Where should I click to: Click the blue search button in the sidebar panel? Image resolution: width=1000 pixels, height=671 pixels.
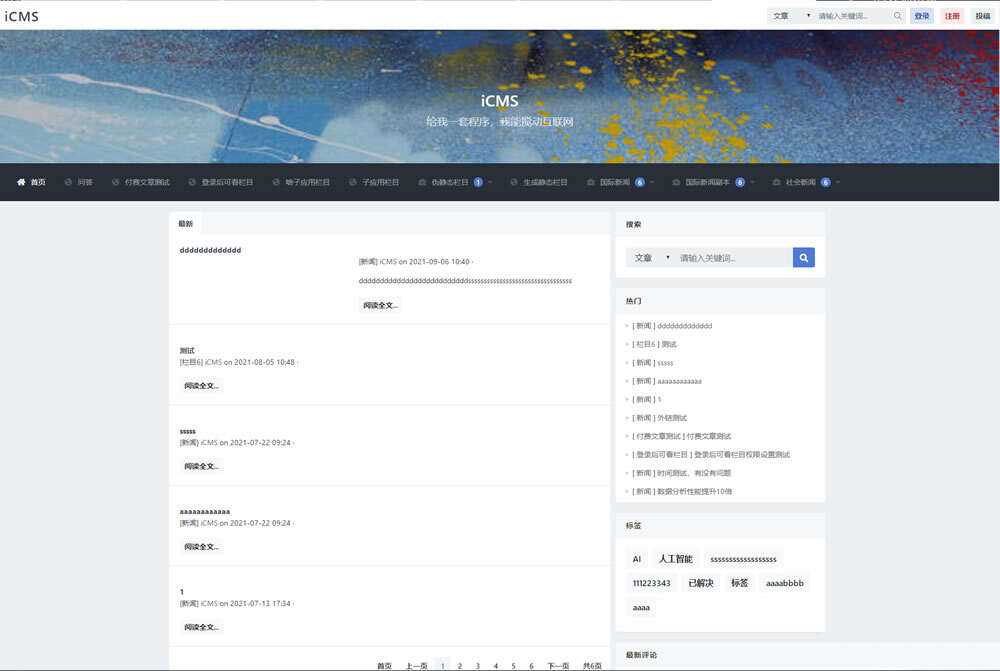point(803,257)
